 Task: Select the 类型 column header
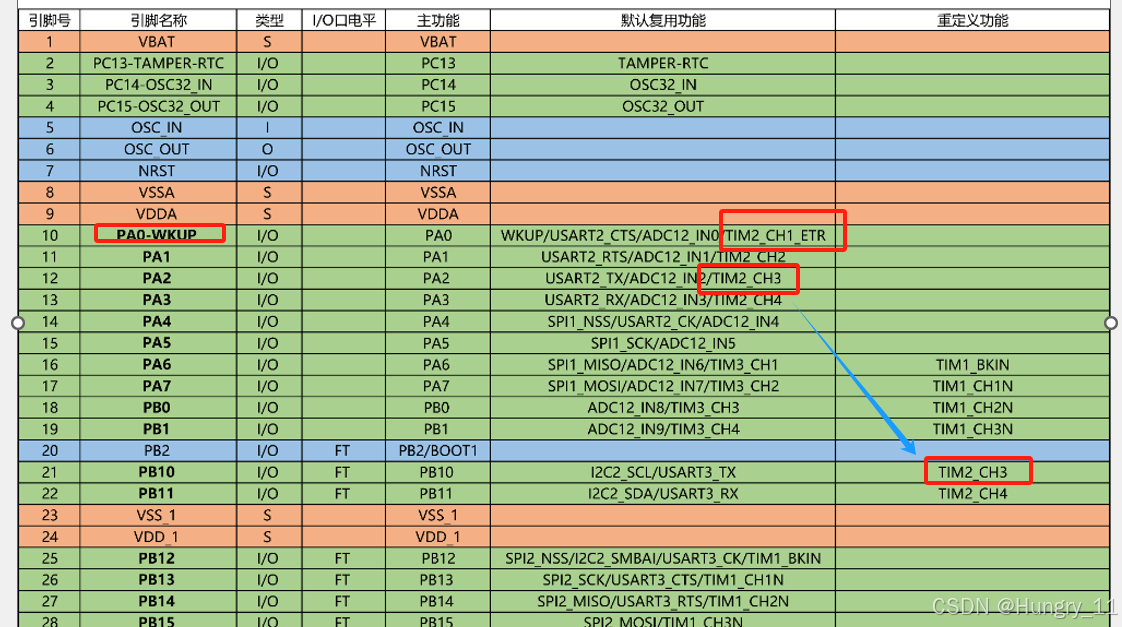(269, 20)
